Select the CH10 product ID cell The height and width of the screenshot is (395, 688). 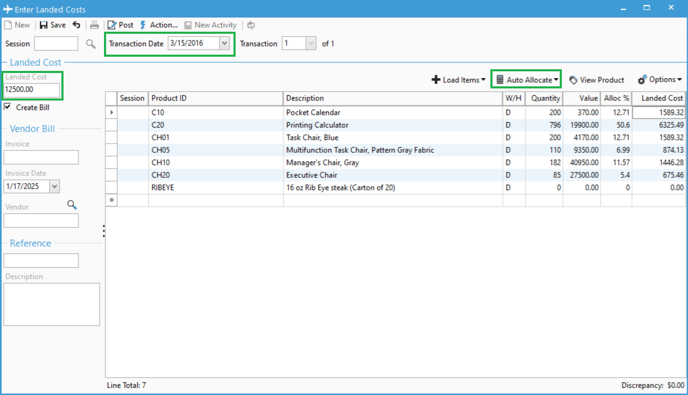pos(215,162)
